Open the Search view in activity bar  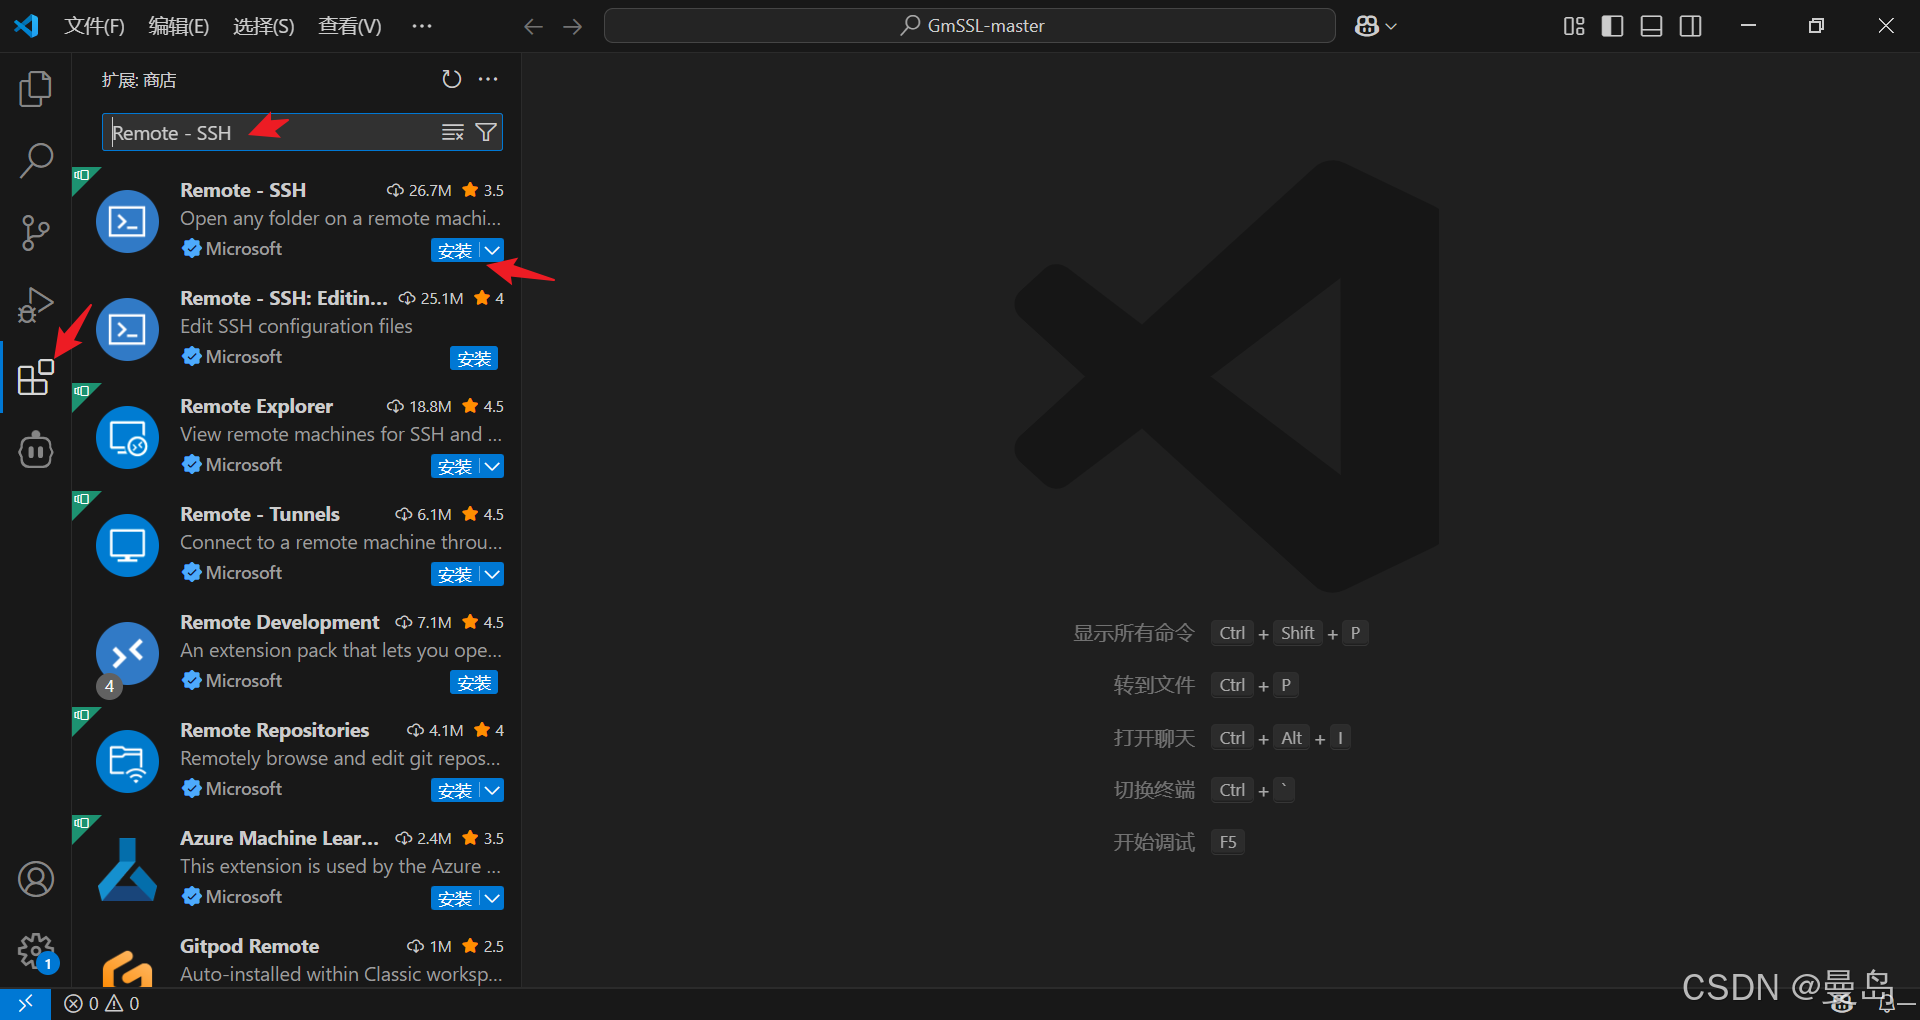coord(36,160)
